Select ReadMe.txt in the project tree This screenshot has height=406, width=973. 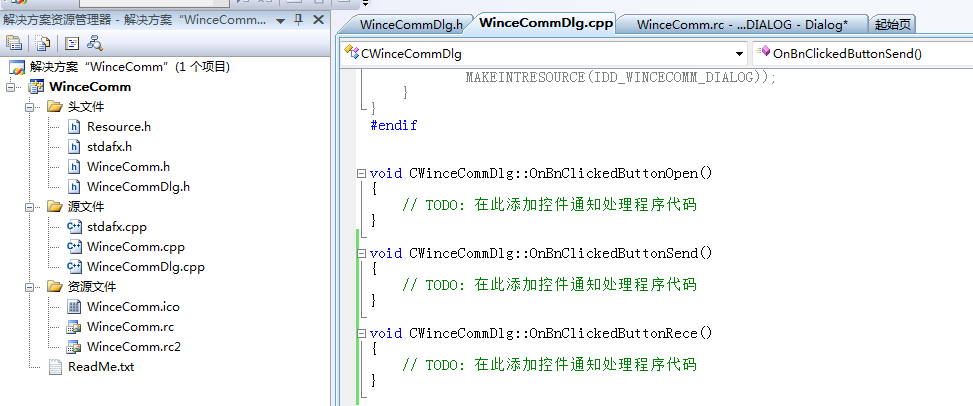[x=100, y=367]
